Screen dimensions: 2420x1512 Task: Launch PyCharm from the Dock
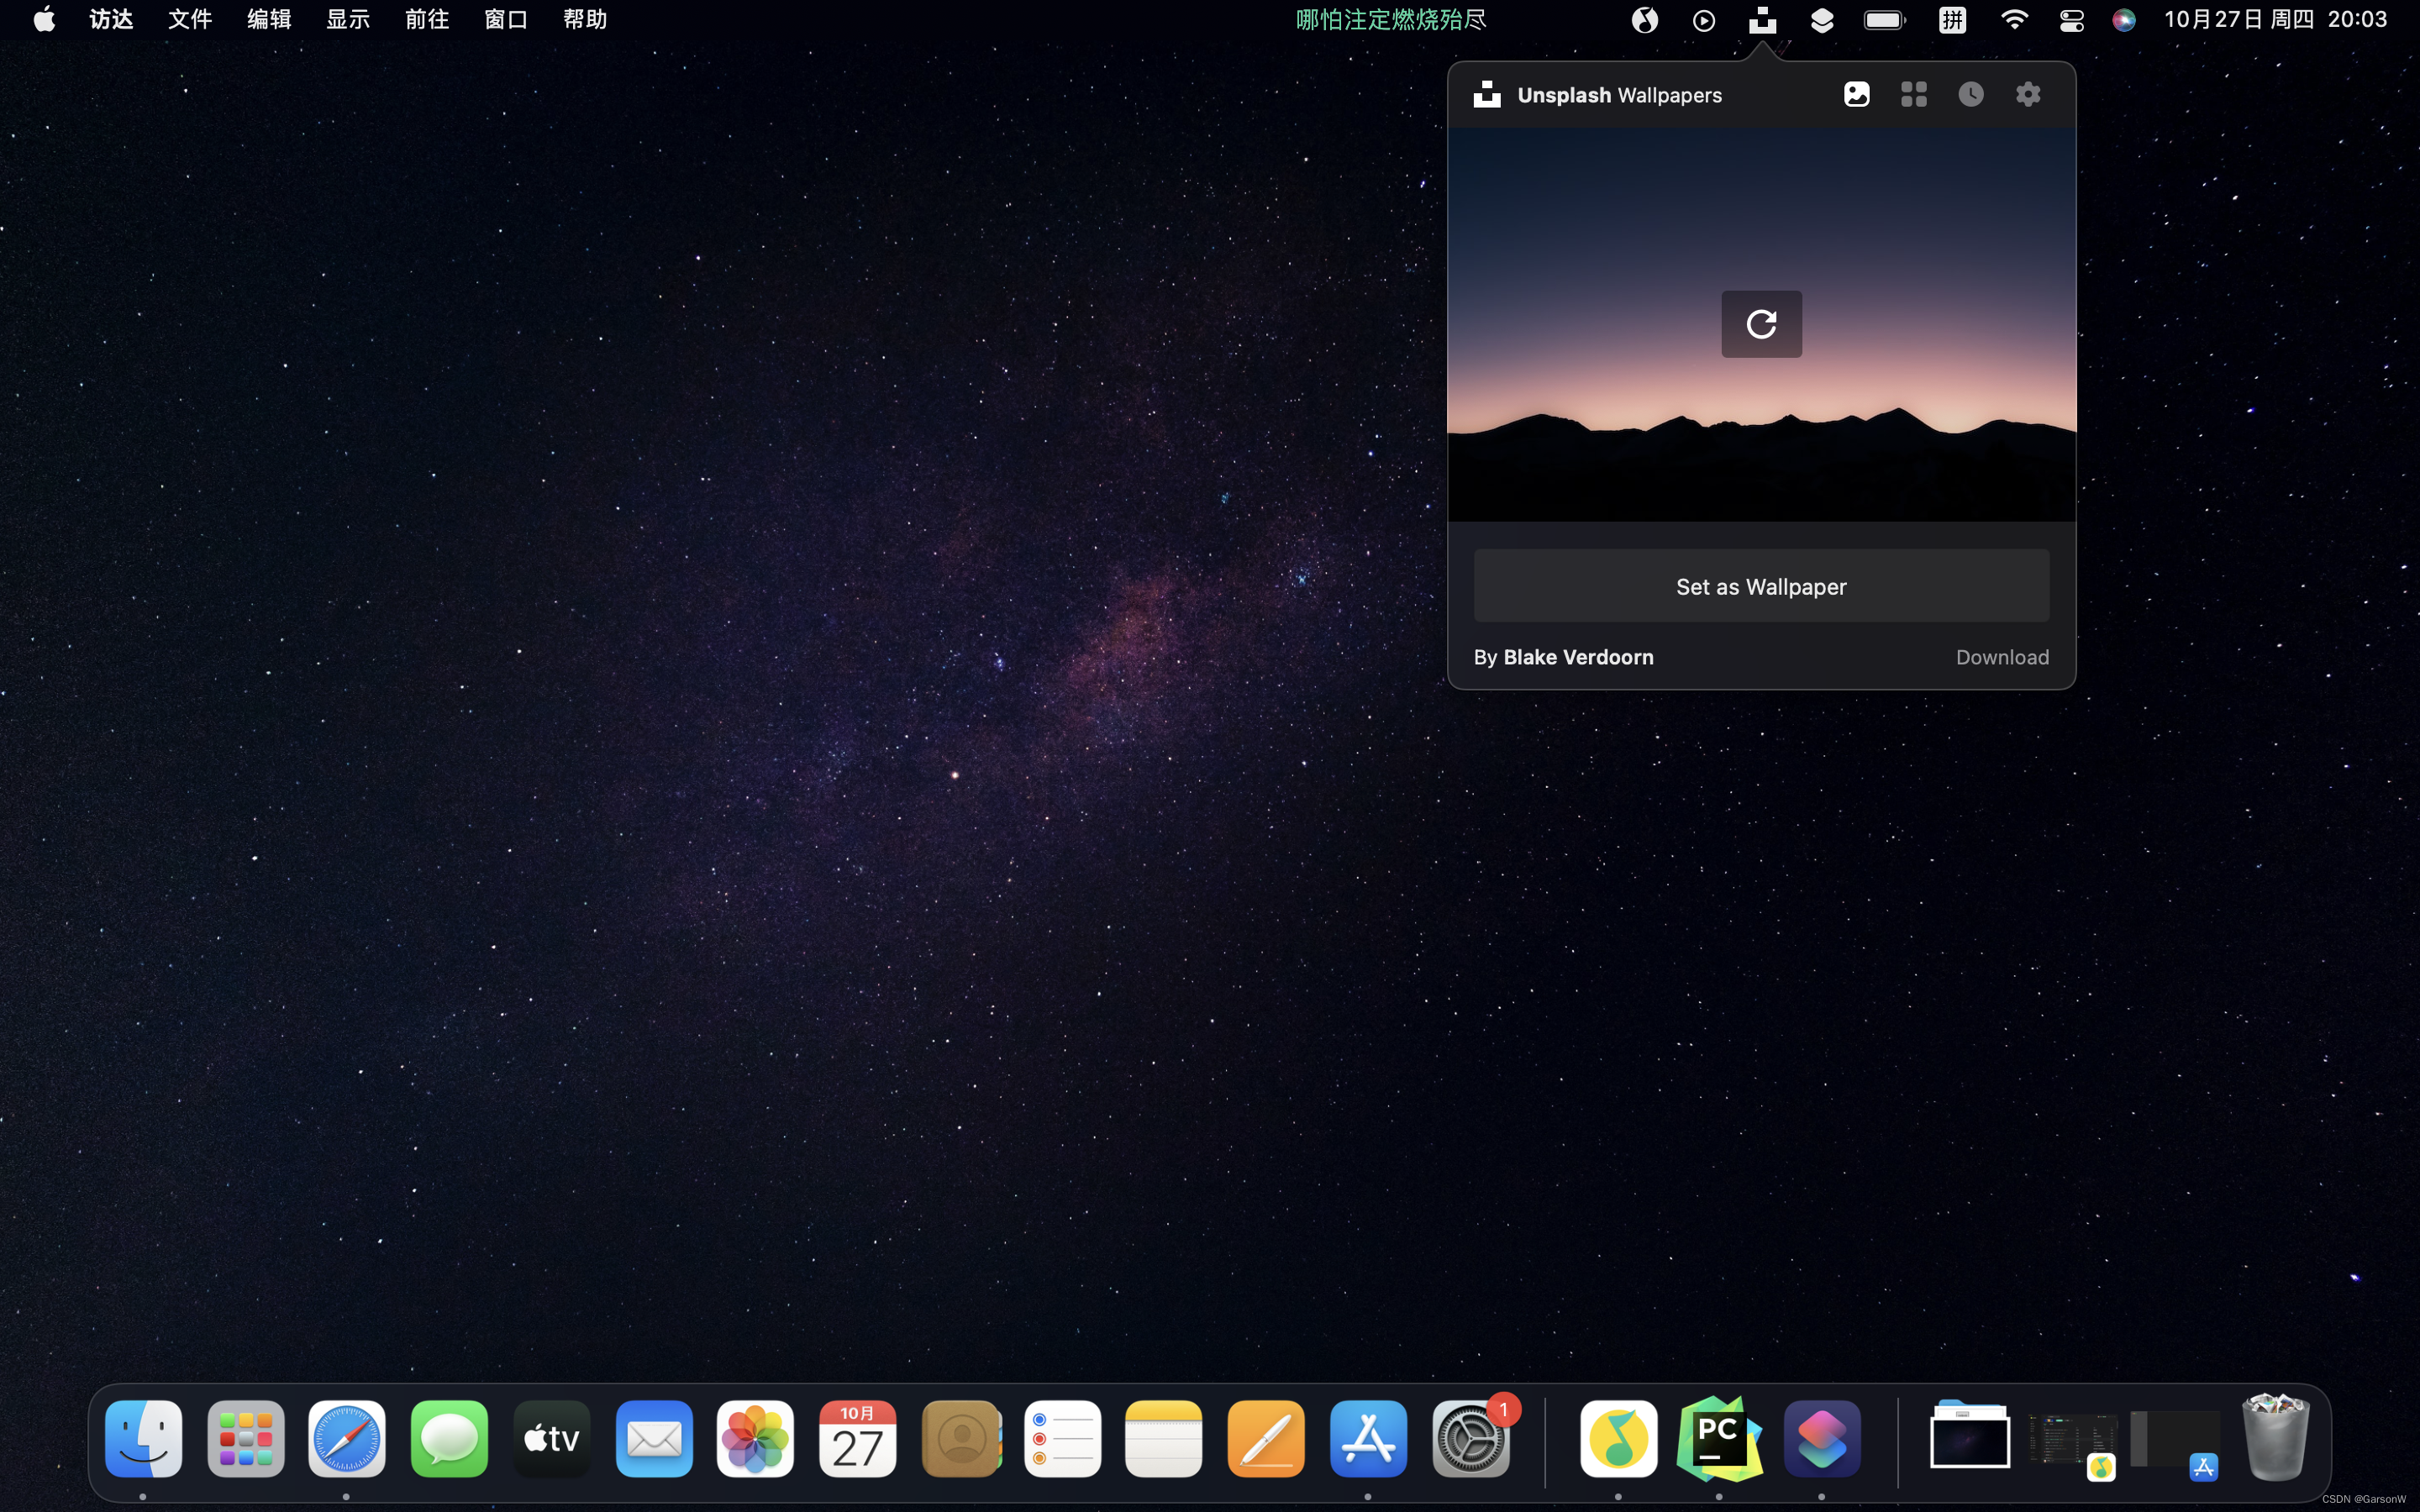(1718, 1438)
